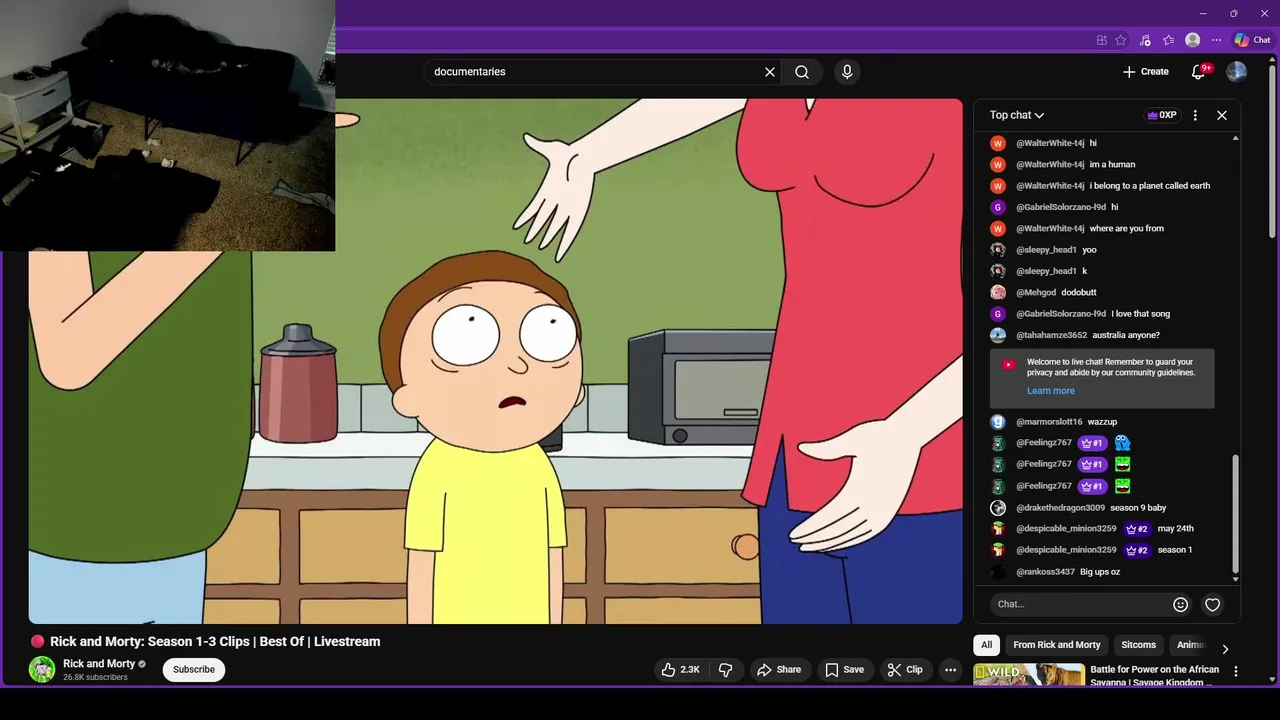Screen dimensions: 1280x720
Task: Click the video player to pause
Action: pos(495,361)
